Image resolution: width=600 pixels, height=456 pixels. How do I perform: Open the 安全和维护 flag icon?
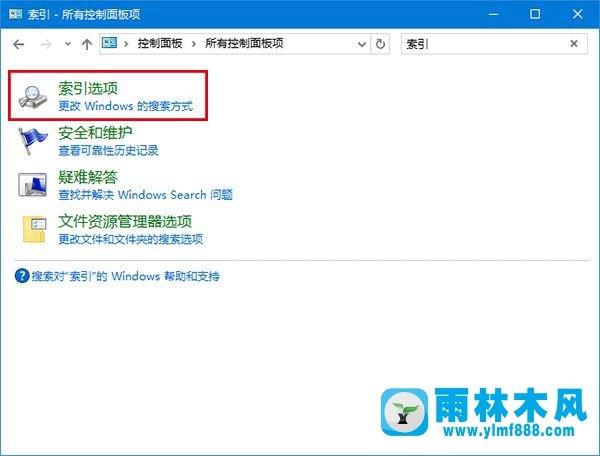[x=33, y=141]
